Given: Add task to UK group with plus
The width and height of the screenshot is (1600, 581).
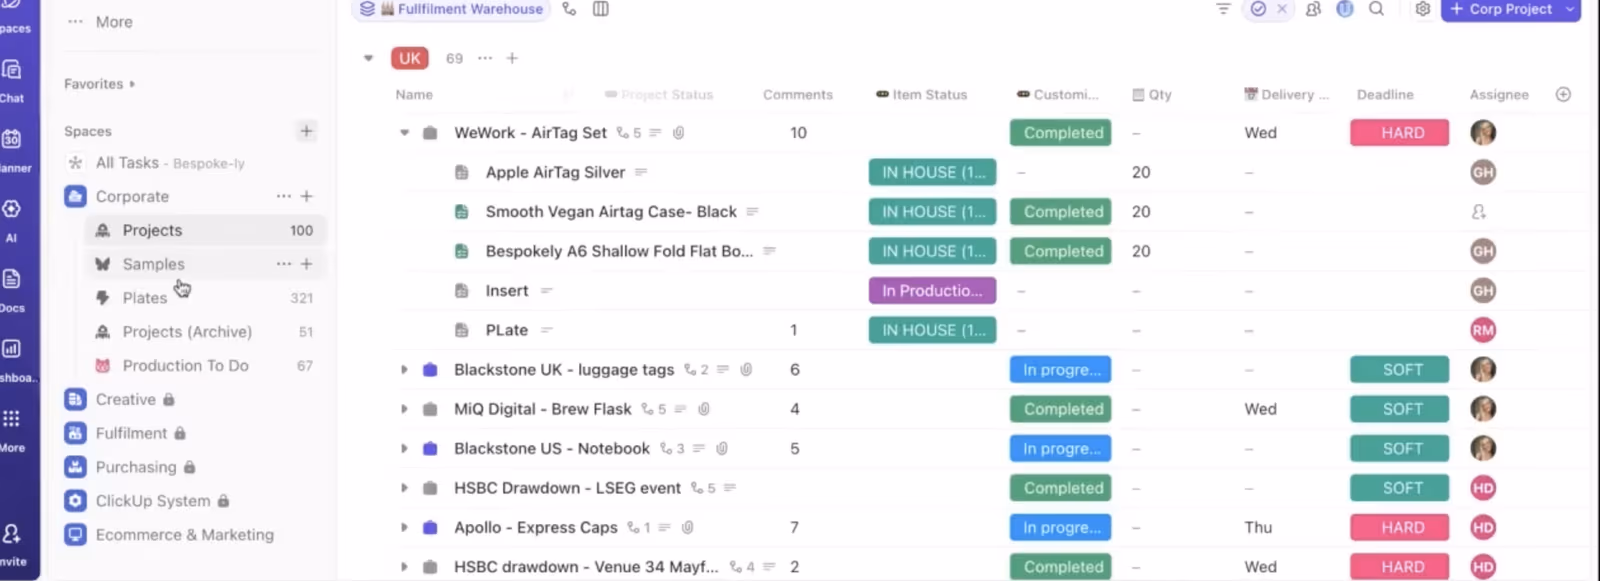Looking at the screenshot, I should [512, 58].
